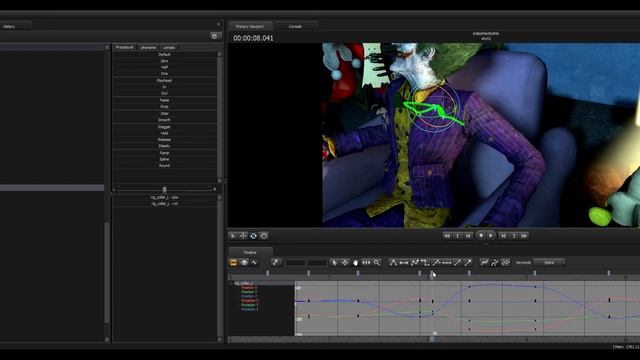Apply the Spline preset in the list
Screen dimensions: 640x360
click(x=164, y=159)
